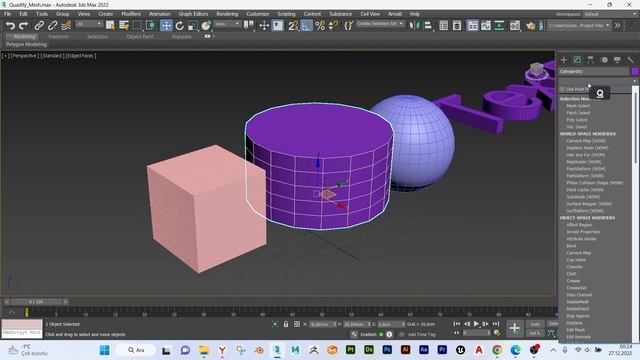Viewport: 640px width, 360px height.
Task: Click the Polygon Modeling panel label
Action: (26, 44)
